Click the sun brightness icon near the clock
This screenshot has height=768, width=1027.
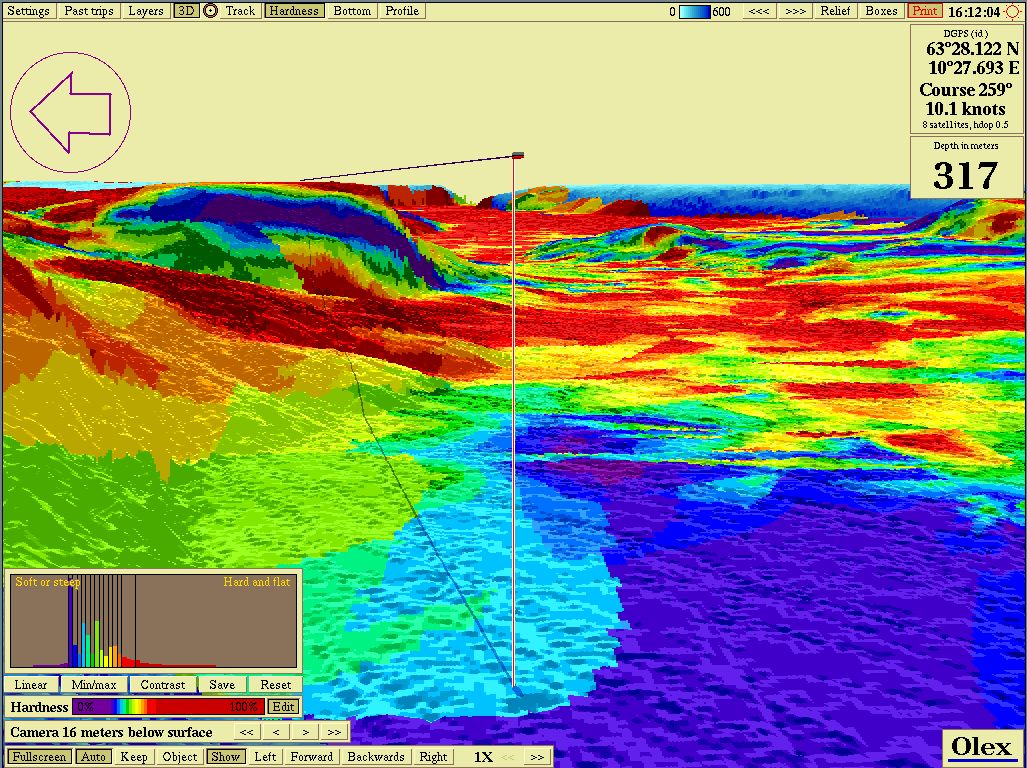click(1013, 11)
